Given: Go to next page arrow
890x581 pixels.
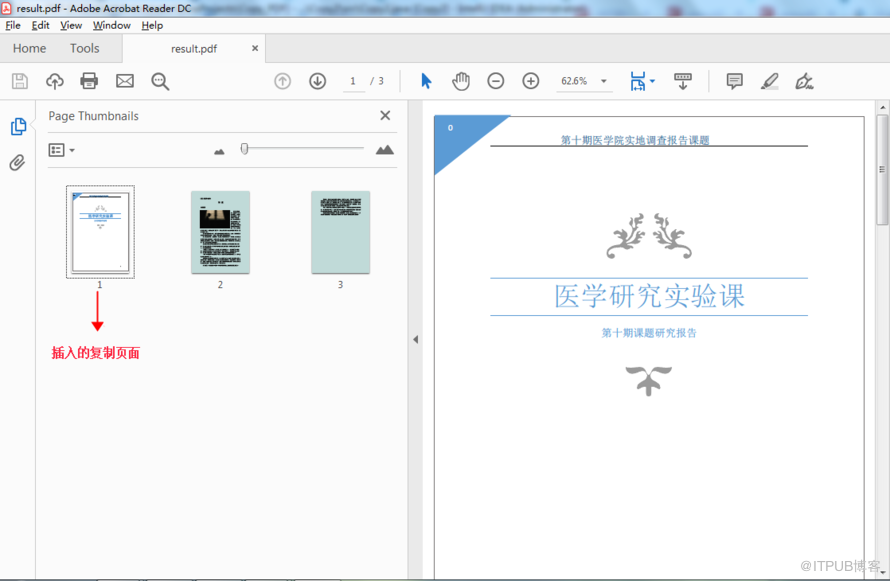Looking at the screenshot, I should (317, 81).
